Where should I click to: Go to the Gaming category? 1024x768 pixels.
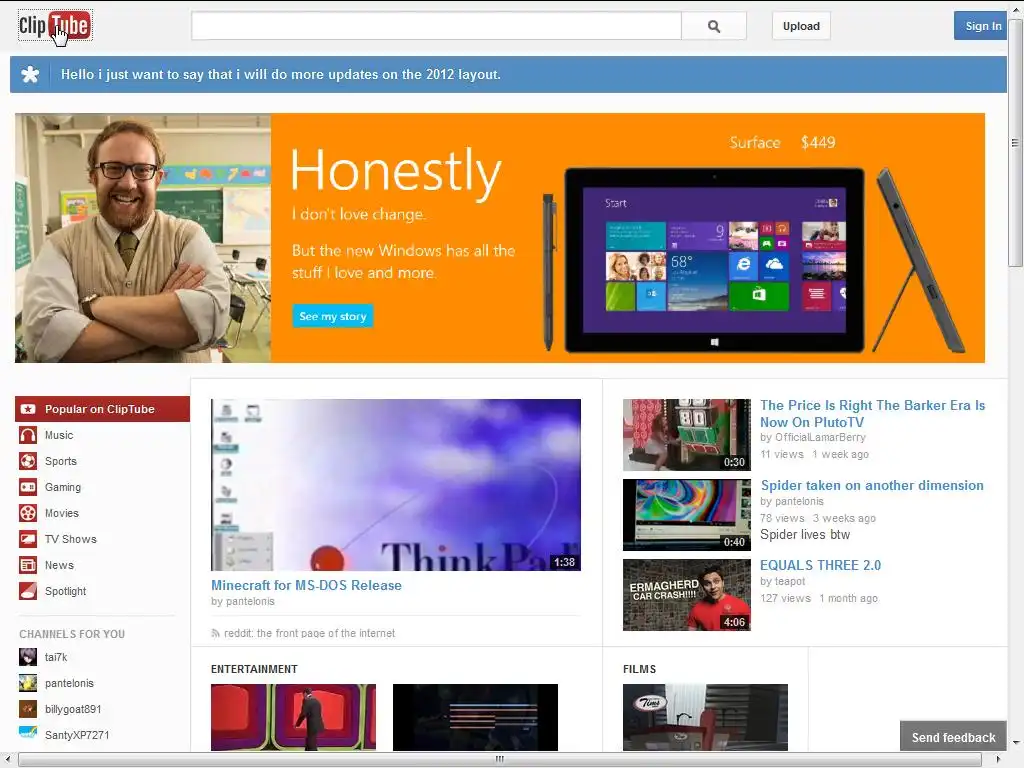(x=63, y=487)
